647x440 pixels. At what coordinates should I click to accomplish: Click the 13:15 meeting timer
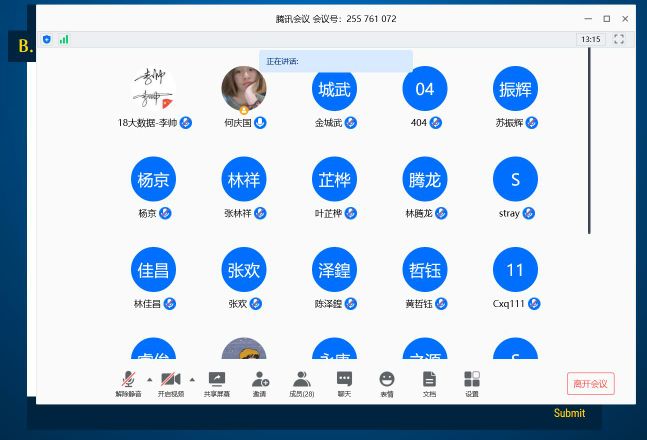click(590, 39)
